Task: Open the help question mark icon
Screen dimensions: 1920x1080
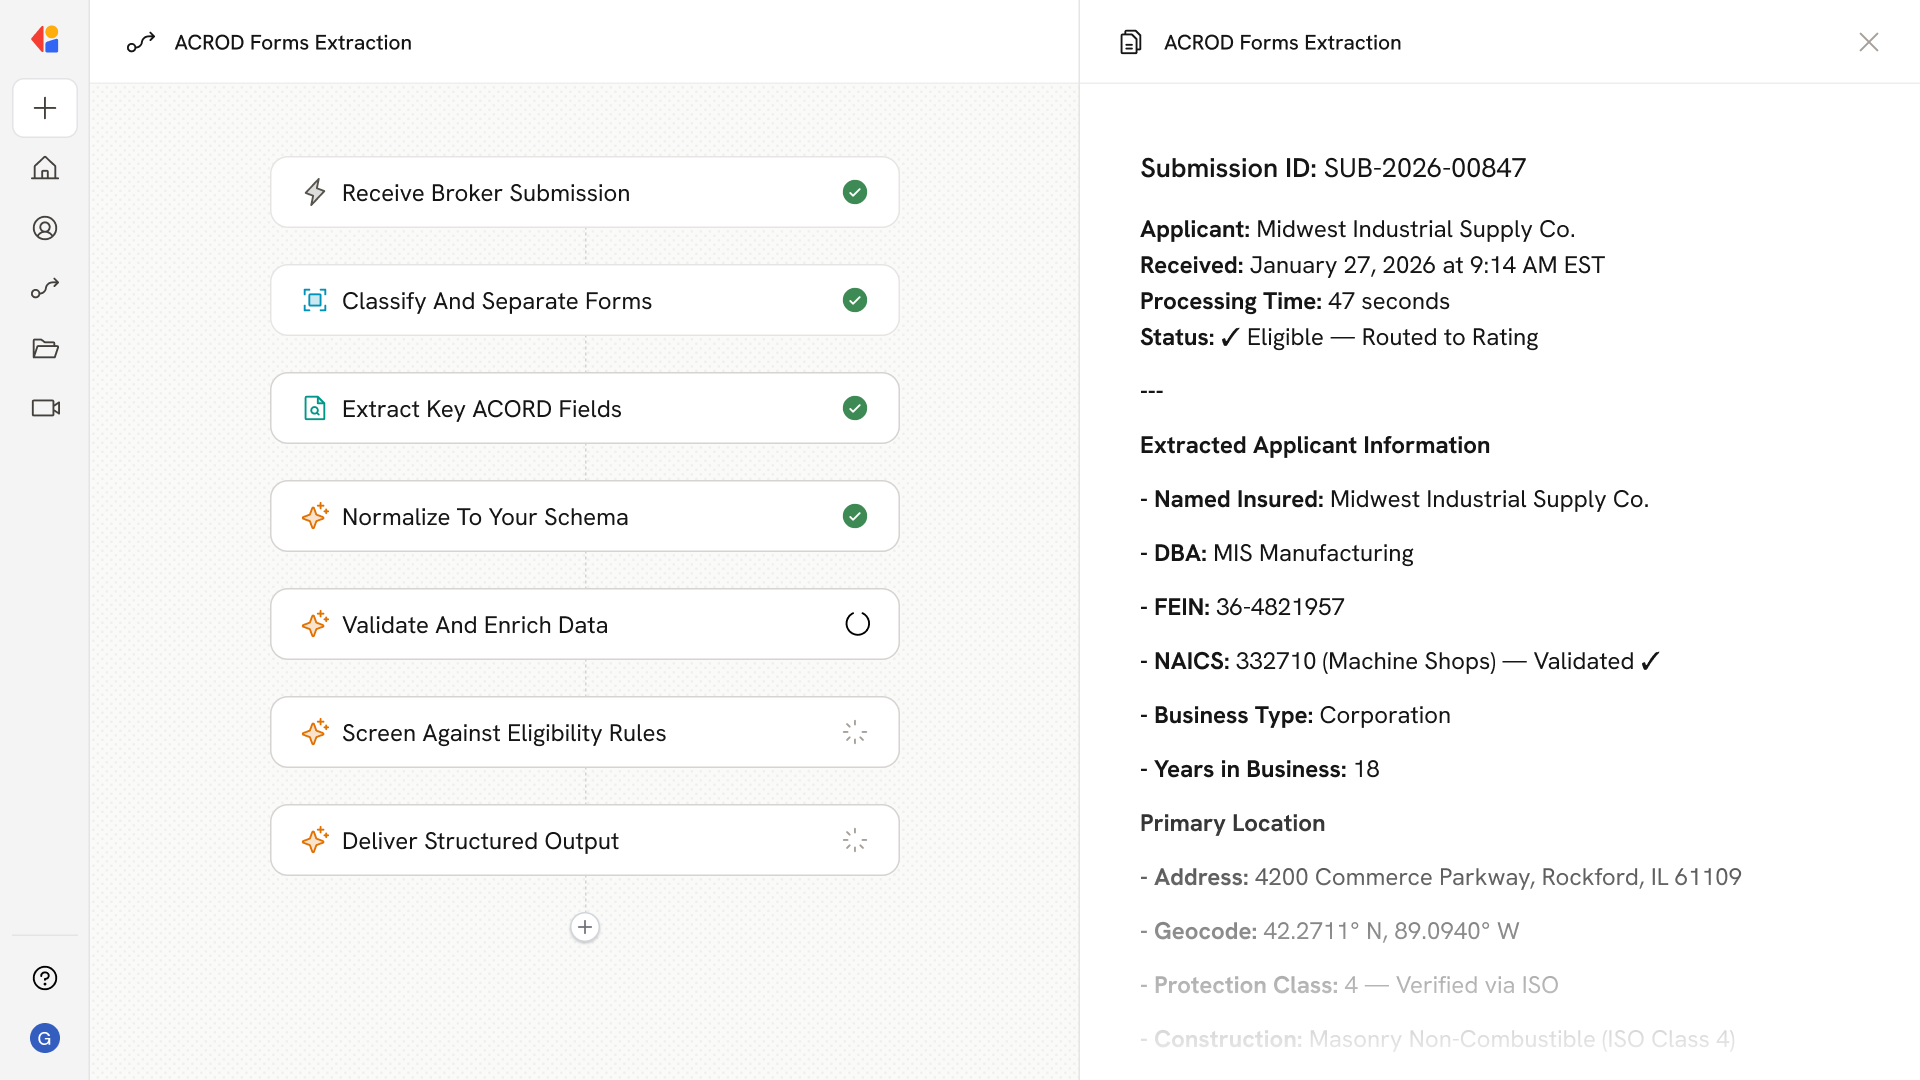Action: 45,978
